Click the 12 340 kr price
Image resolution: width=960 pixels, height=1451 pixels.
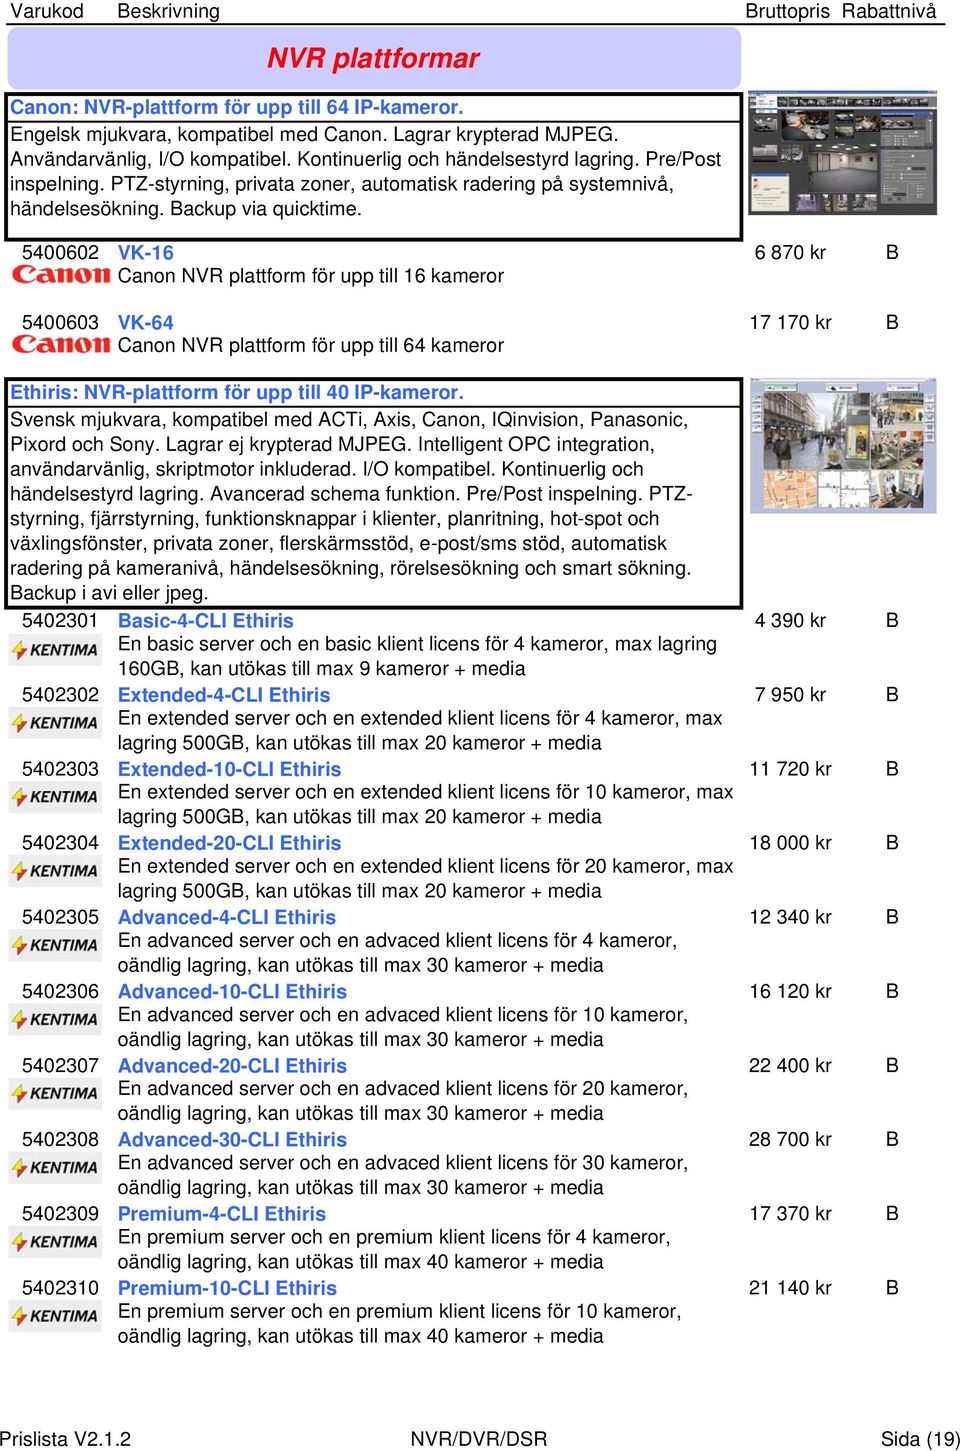[x=790, y=917]
